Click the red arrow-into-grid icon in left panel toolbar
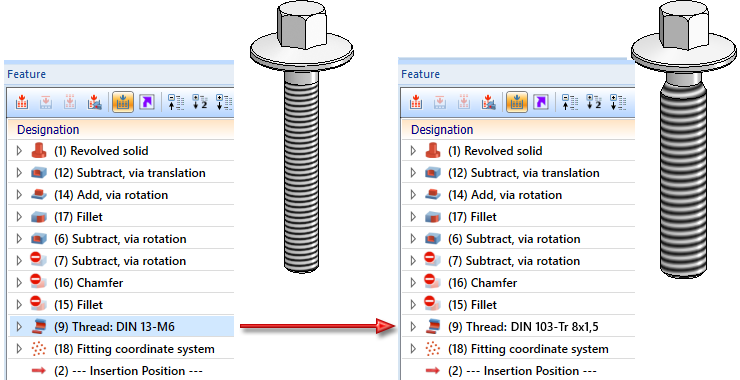 coord(22,102)
